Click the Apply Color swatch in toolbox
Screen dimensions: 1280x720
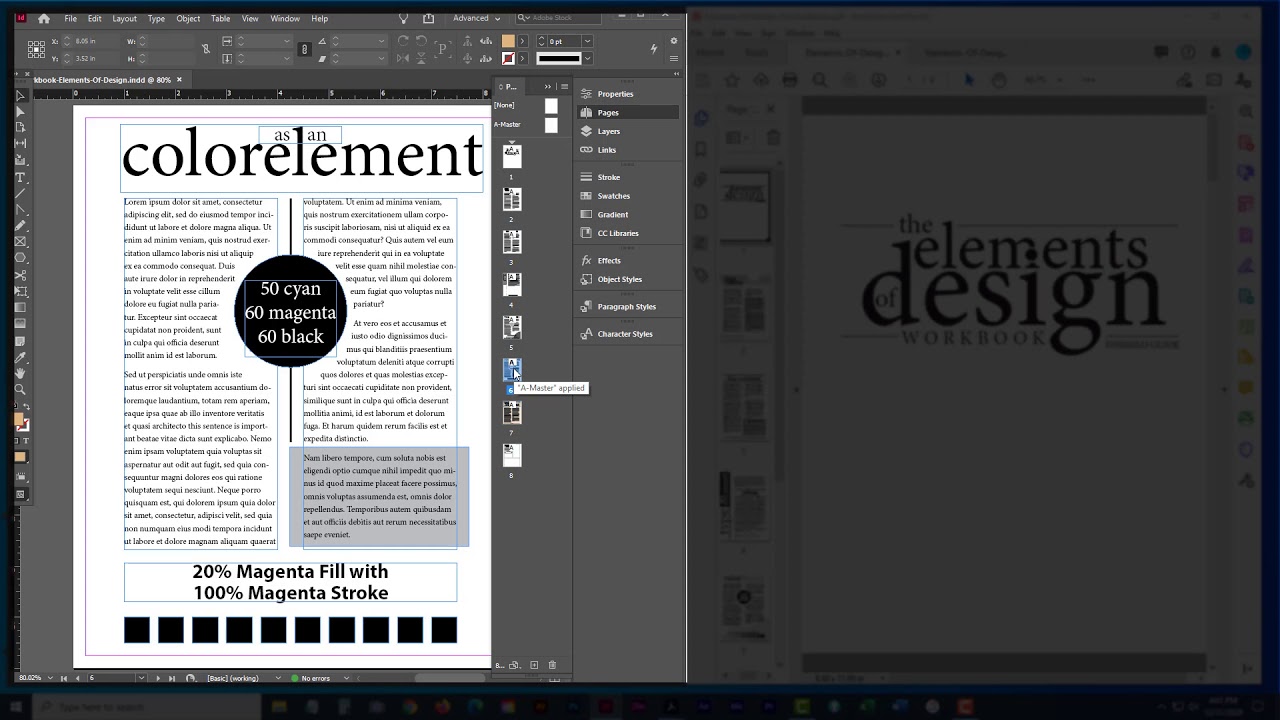pos(20,457)
